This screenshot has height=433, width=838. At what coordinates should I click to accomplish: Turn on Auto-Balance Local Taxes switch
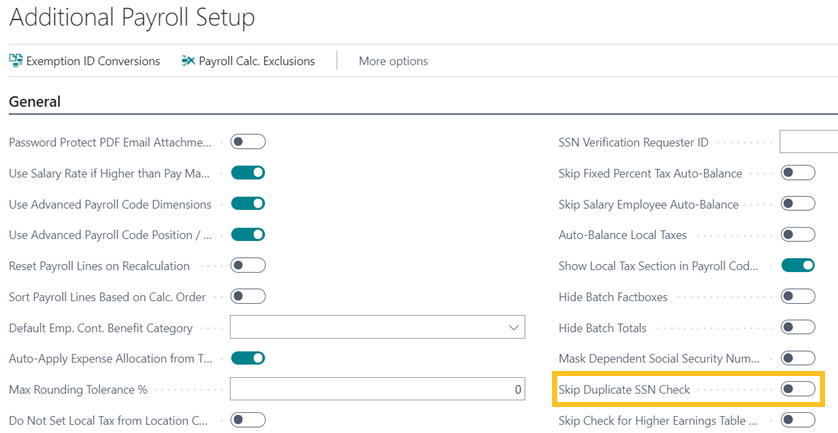click(798, 235)
